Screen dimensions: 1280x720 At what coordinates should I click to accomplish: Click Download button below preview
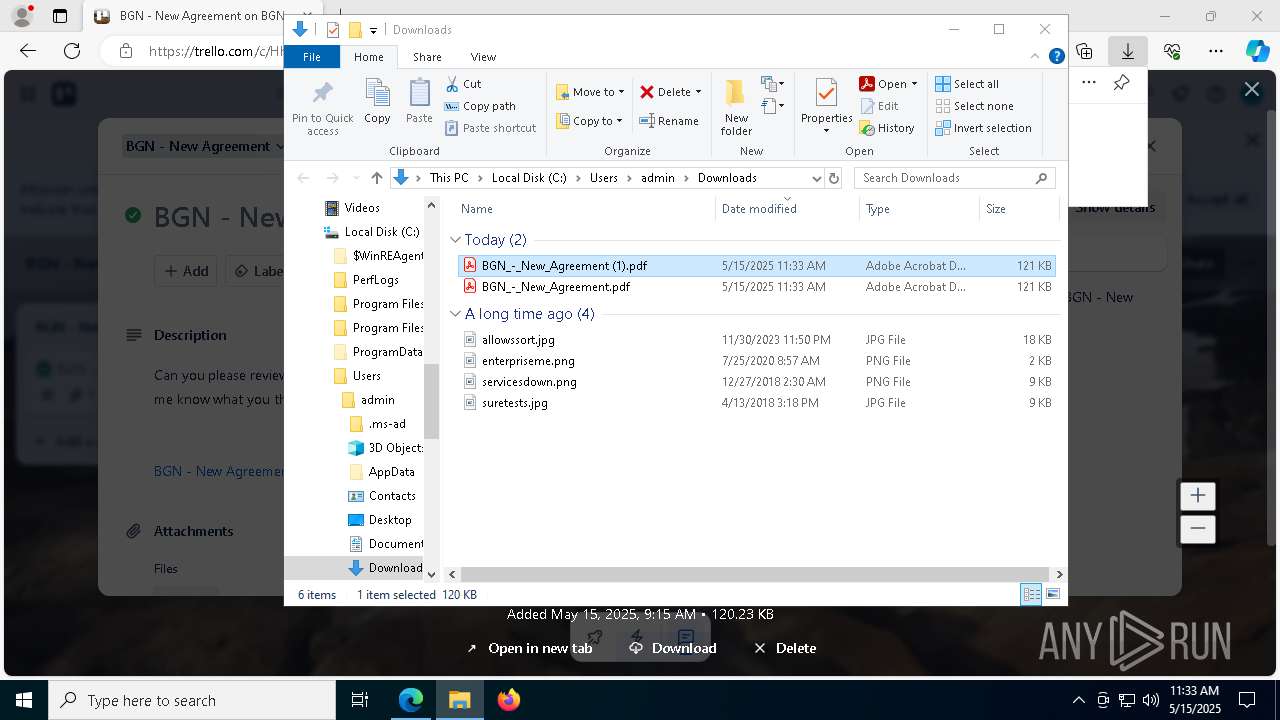click(673, 648)
